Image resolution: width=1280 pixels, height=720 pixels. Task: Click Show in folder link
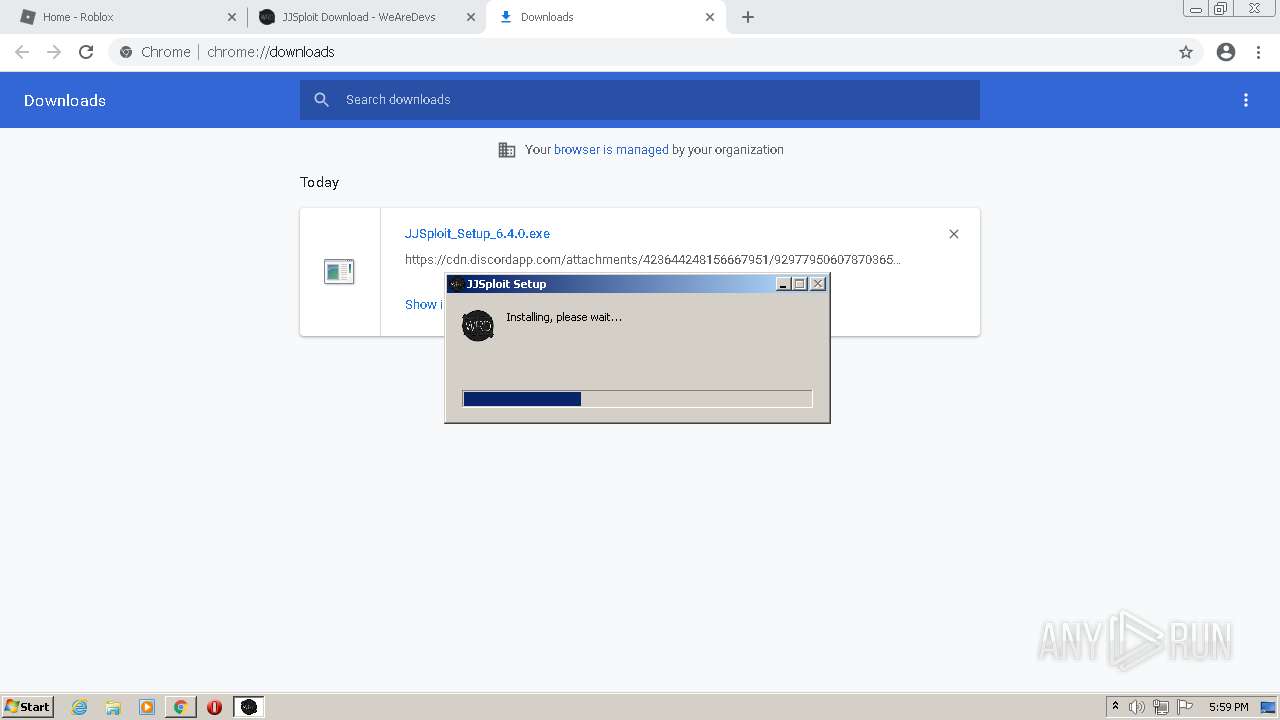click(424, 305)
